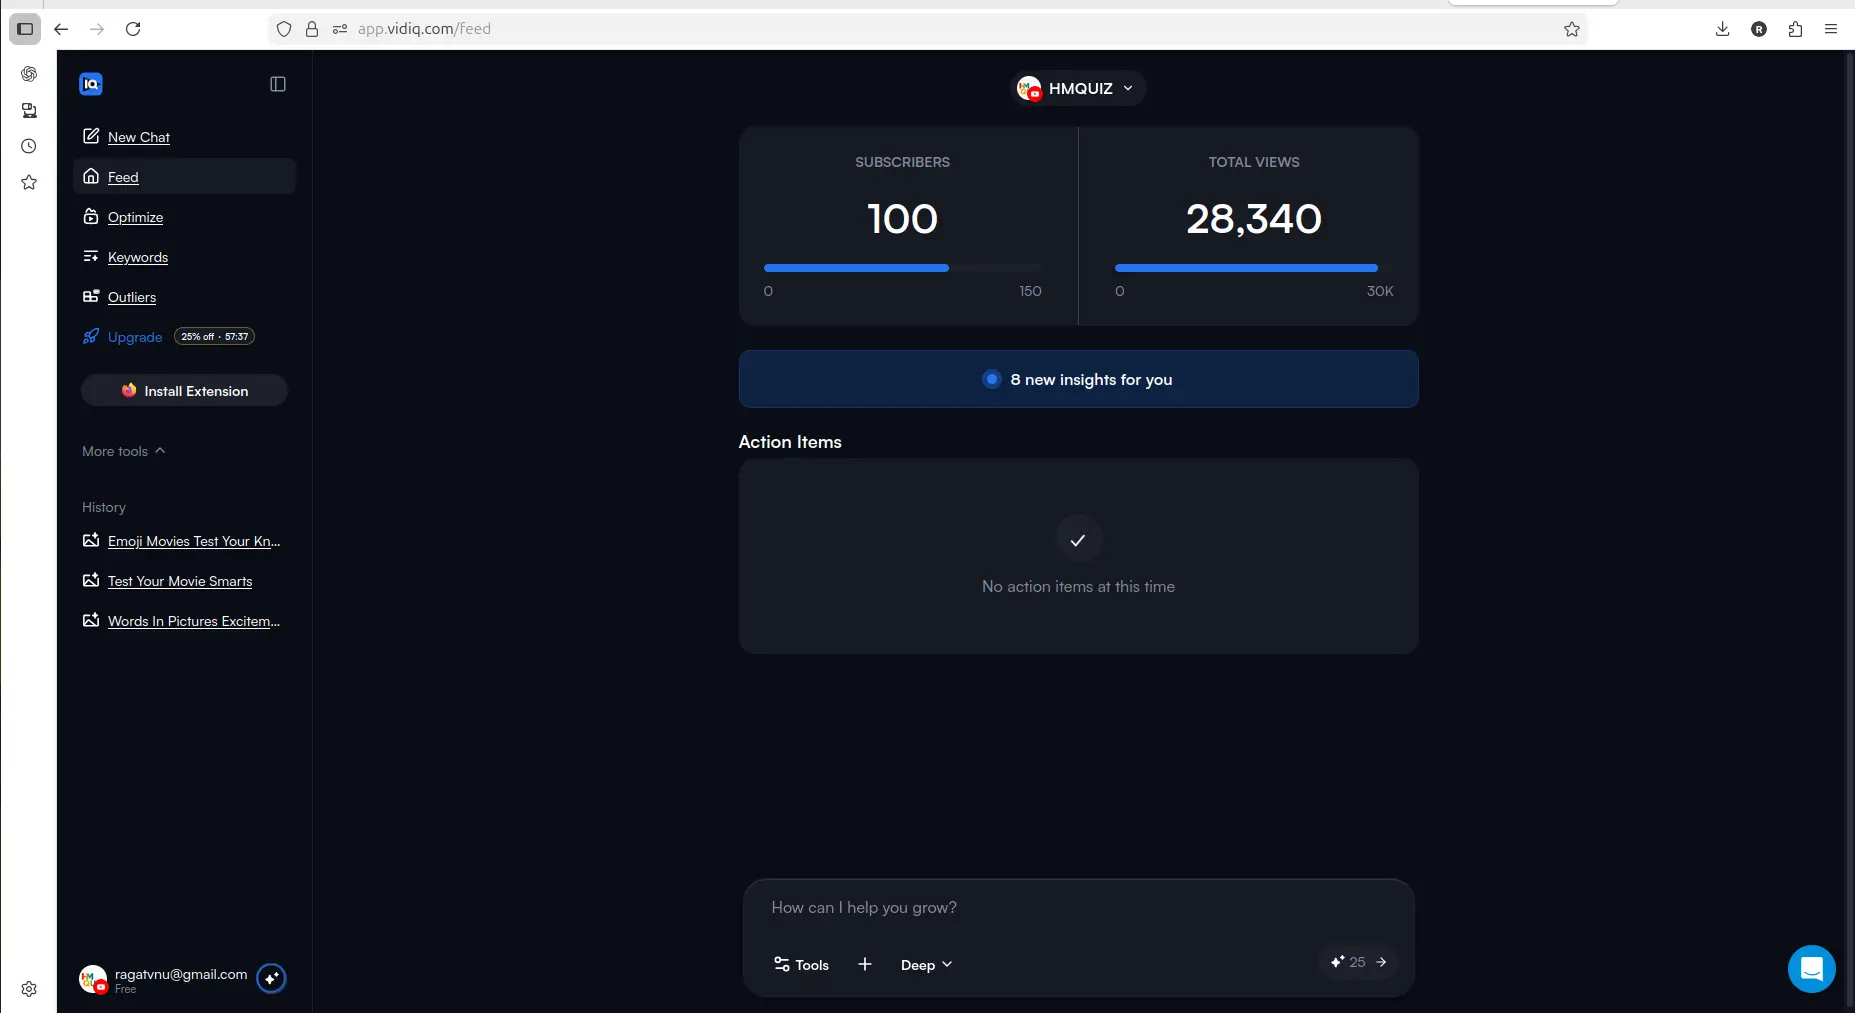1855x1013 pixels.
Task: Click the subscribers progress bar
Action: [902, 268]
